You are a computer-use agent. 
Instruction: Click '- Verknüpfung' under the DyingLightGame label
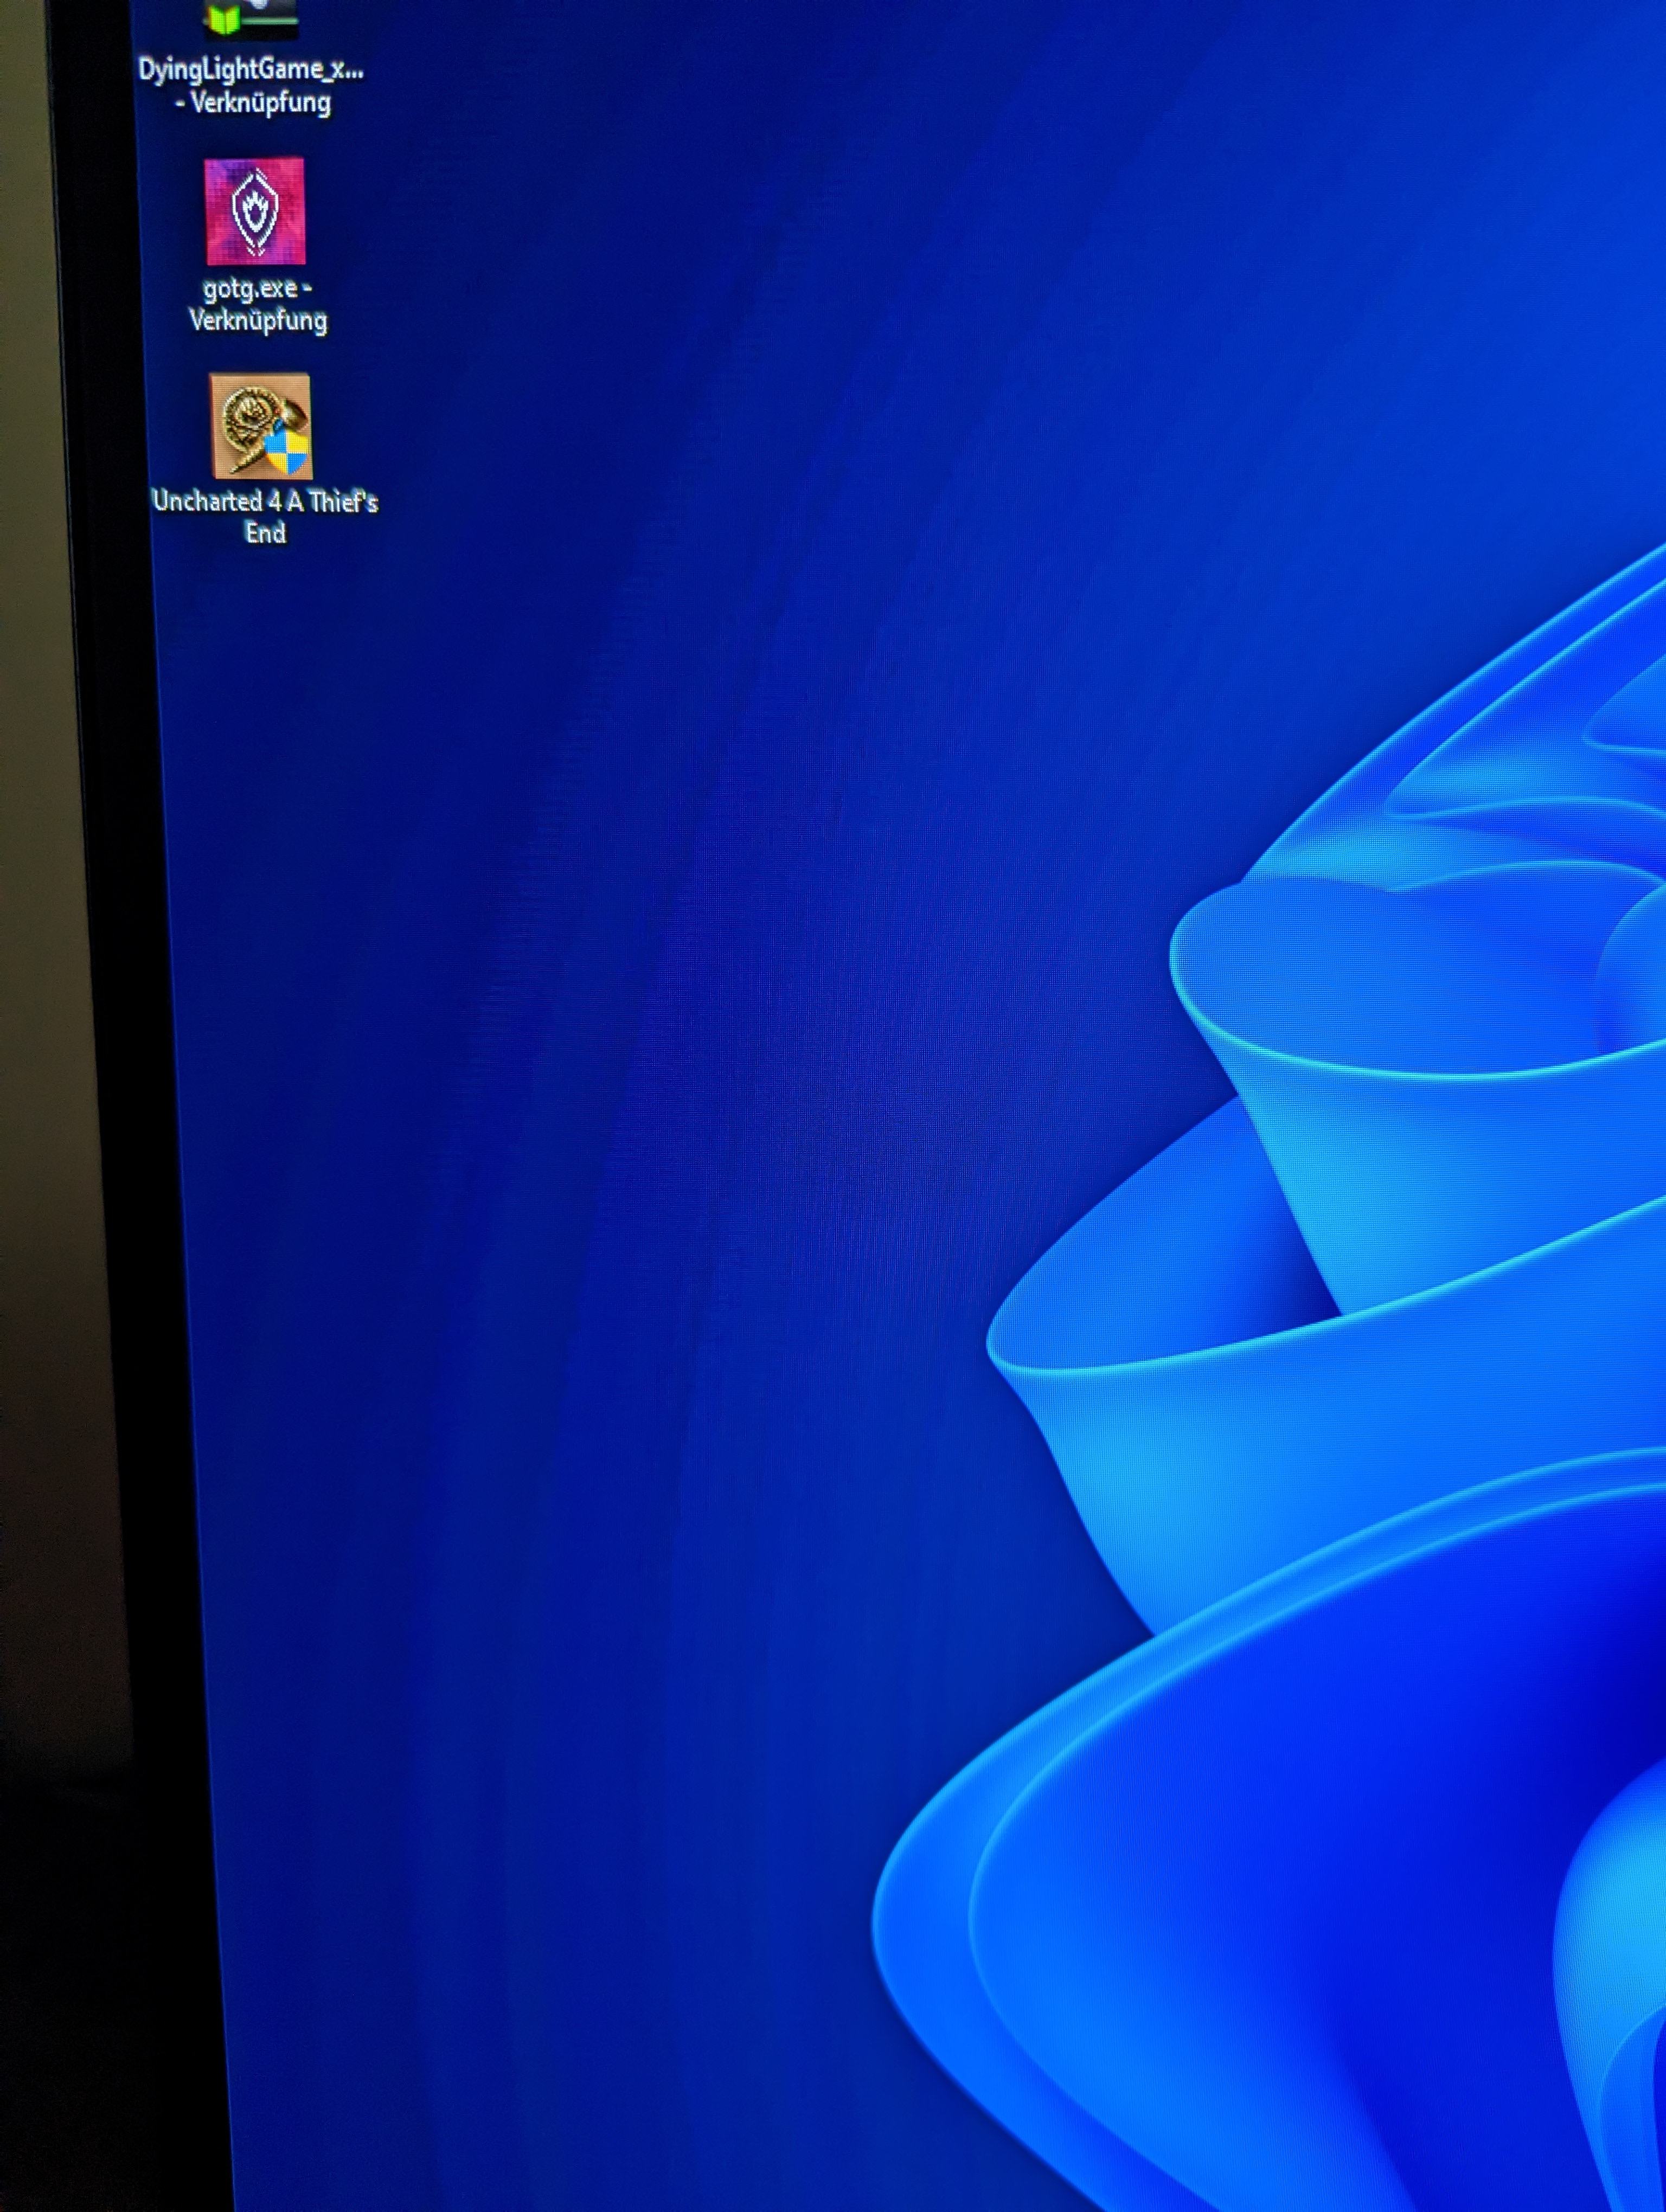click(254, 103)
